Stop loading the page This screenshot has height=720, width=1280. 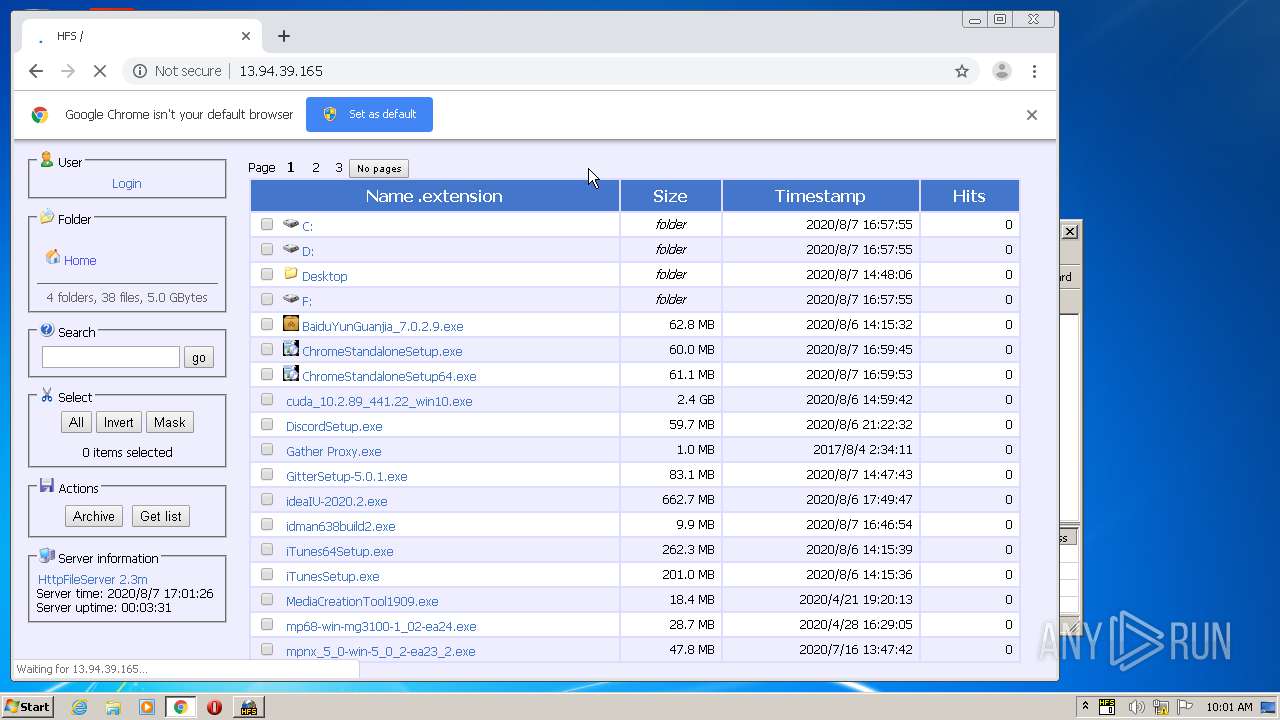point(100,71)
